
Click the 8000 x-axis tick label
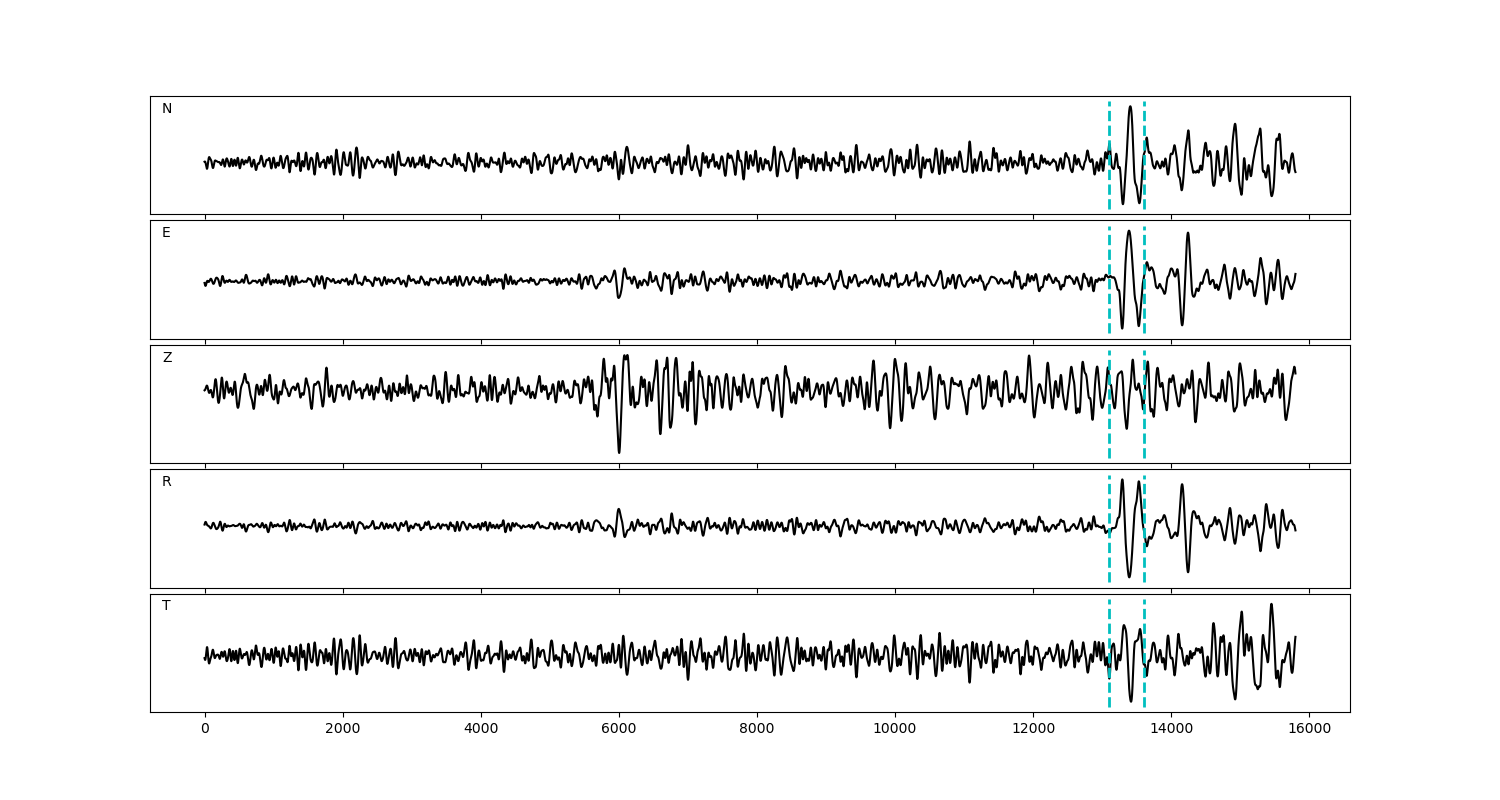[757, 730]
